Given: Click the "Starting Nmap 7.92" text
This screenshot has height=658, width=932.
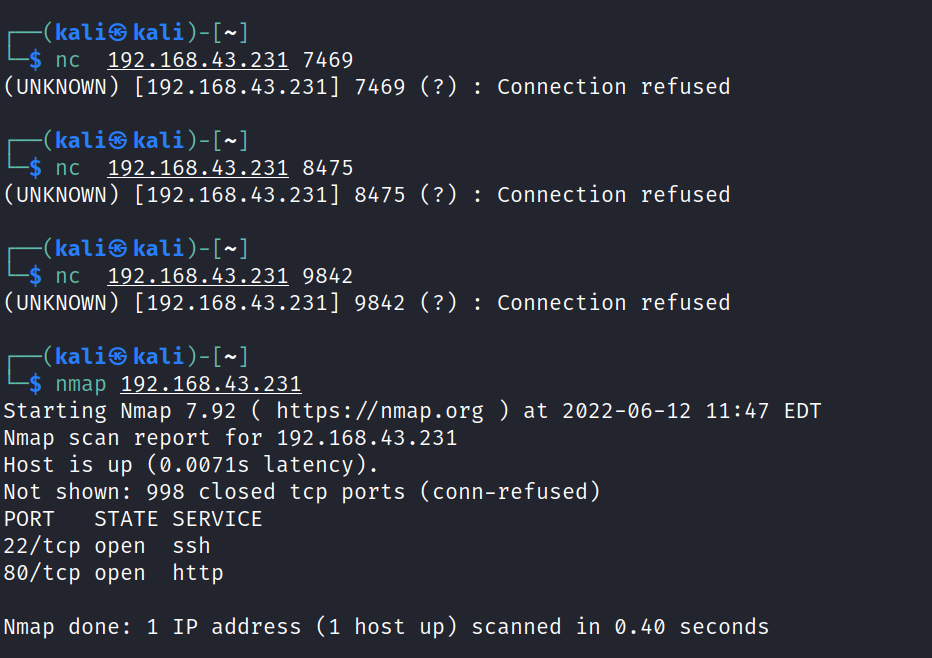Looking at the screenshot, I should click(126, 411).
